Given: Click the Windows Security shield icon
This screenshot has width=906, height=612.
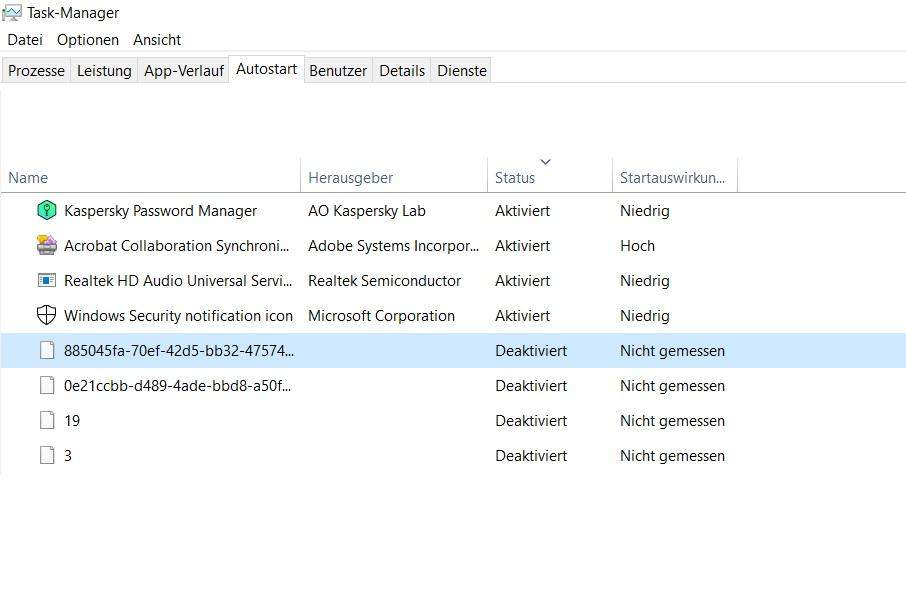Looking at the screenshot, I should pos(46,316).
